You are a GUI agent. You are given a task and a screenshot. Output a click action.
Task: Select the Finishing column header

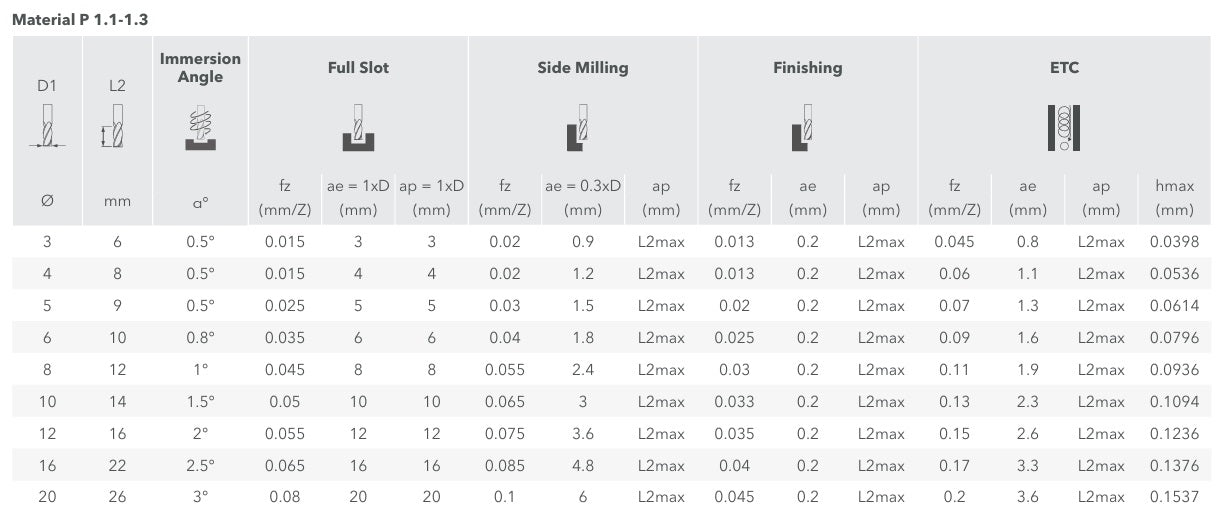click(x=807, y=68)
